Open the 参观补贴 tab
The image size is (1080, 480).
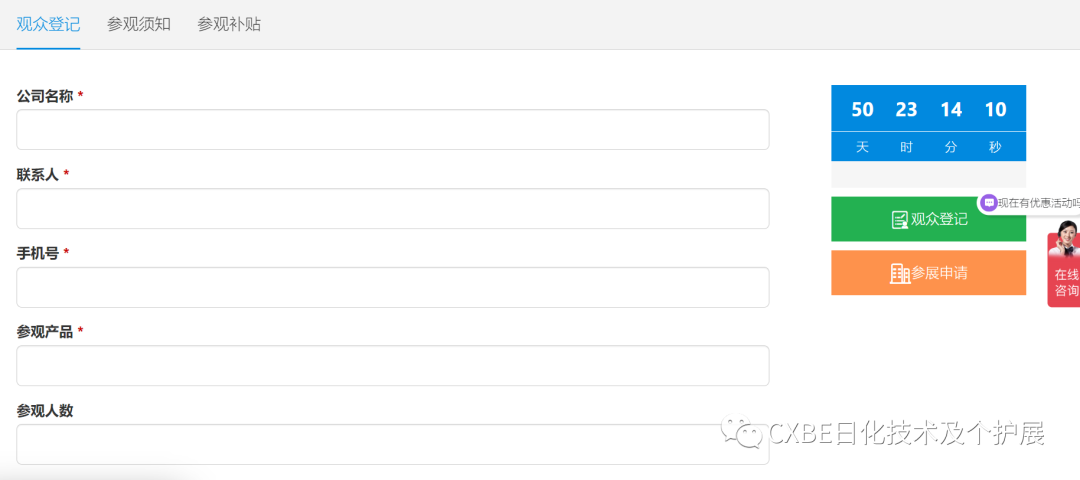click(229, 24)
